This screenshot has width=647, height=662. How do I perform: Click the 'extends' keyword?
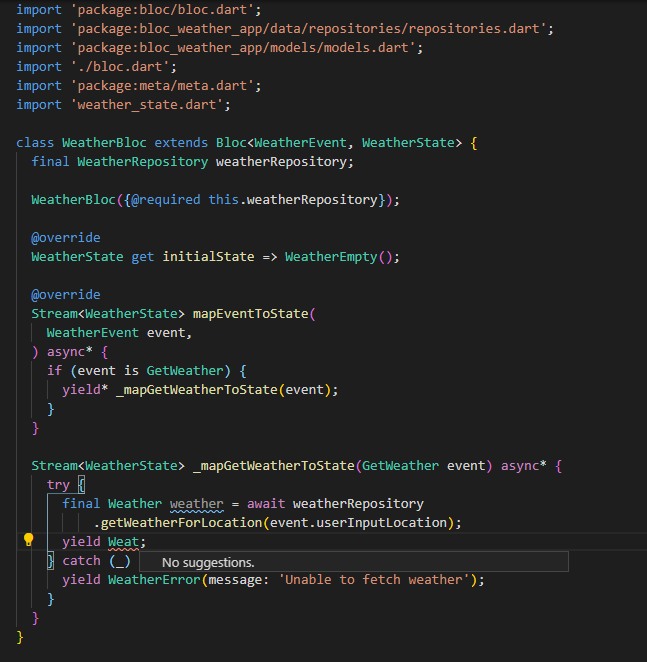(181, 142)
